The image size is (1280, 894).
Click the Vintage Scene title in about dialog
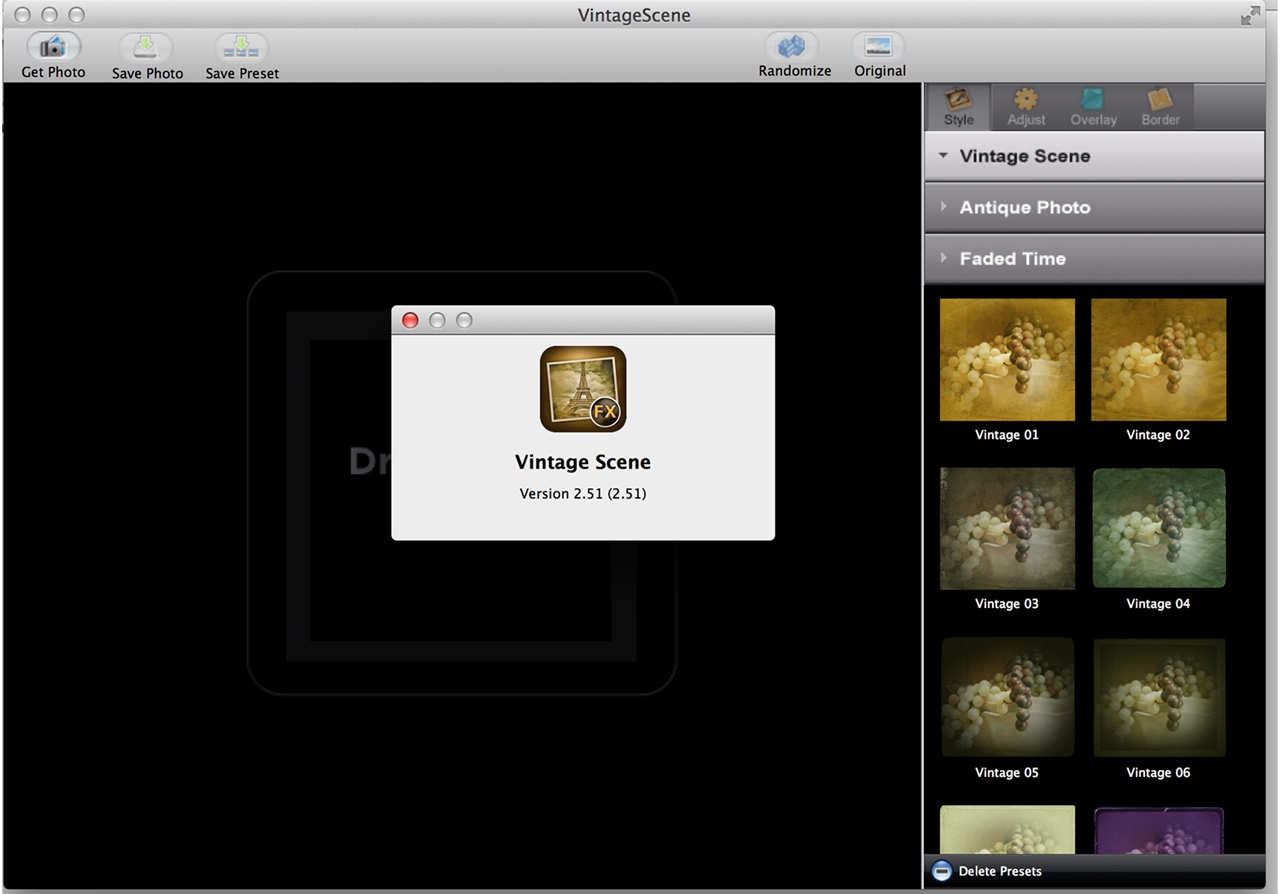pyautogui.click(x=583, y=462)
